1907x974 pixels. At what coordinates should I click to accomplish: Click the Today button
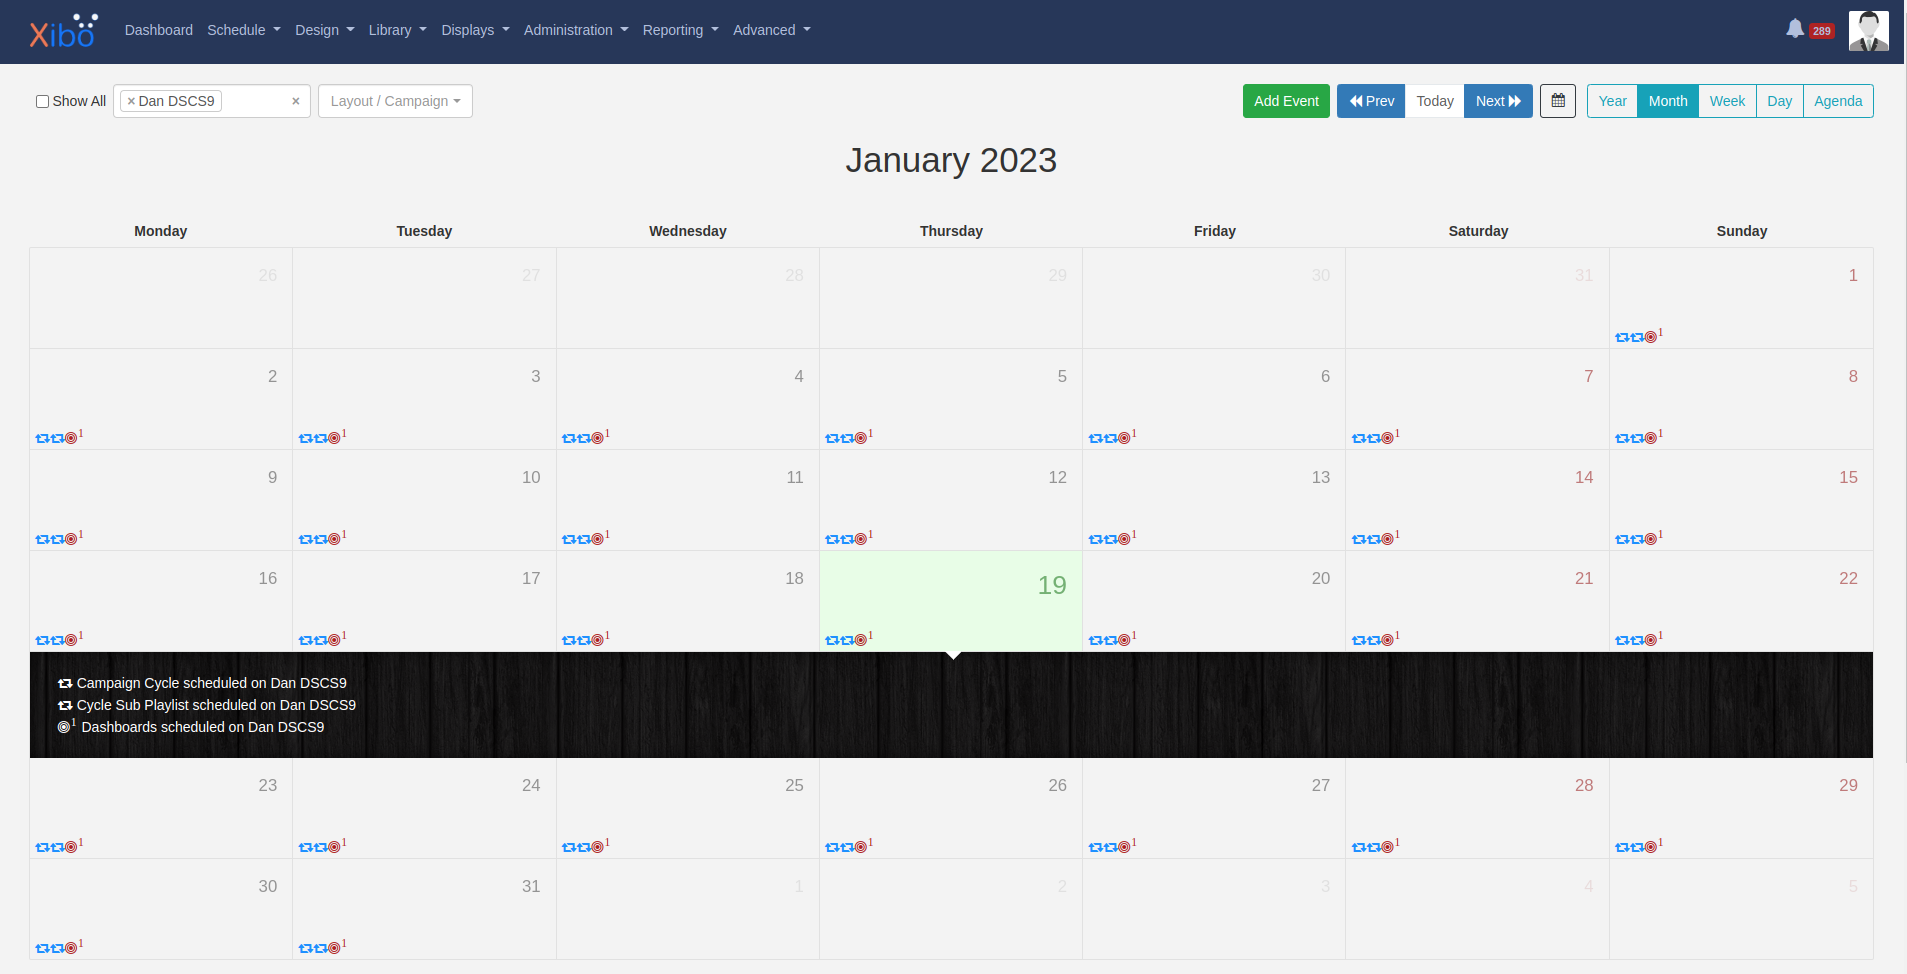pyautogui.click(x=1434, y=100)
